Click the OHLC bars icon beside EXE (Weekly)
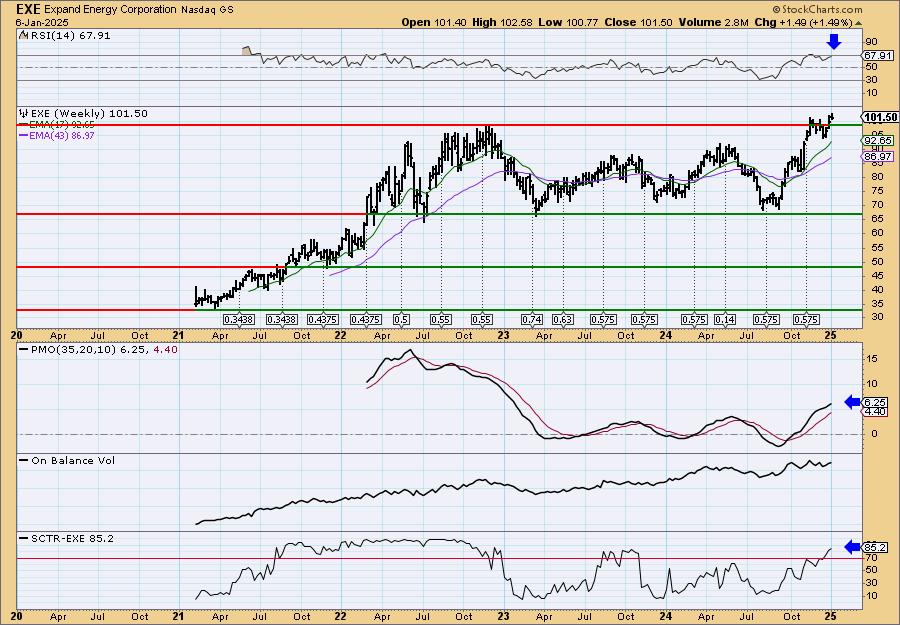The image size is (900, 625). click(23, 113)
